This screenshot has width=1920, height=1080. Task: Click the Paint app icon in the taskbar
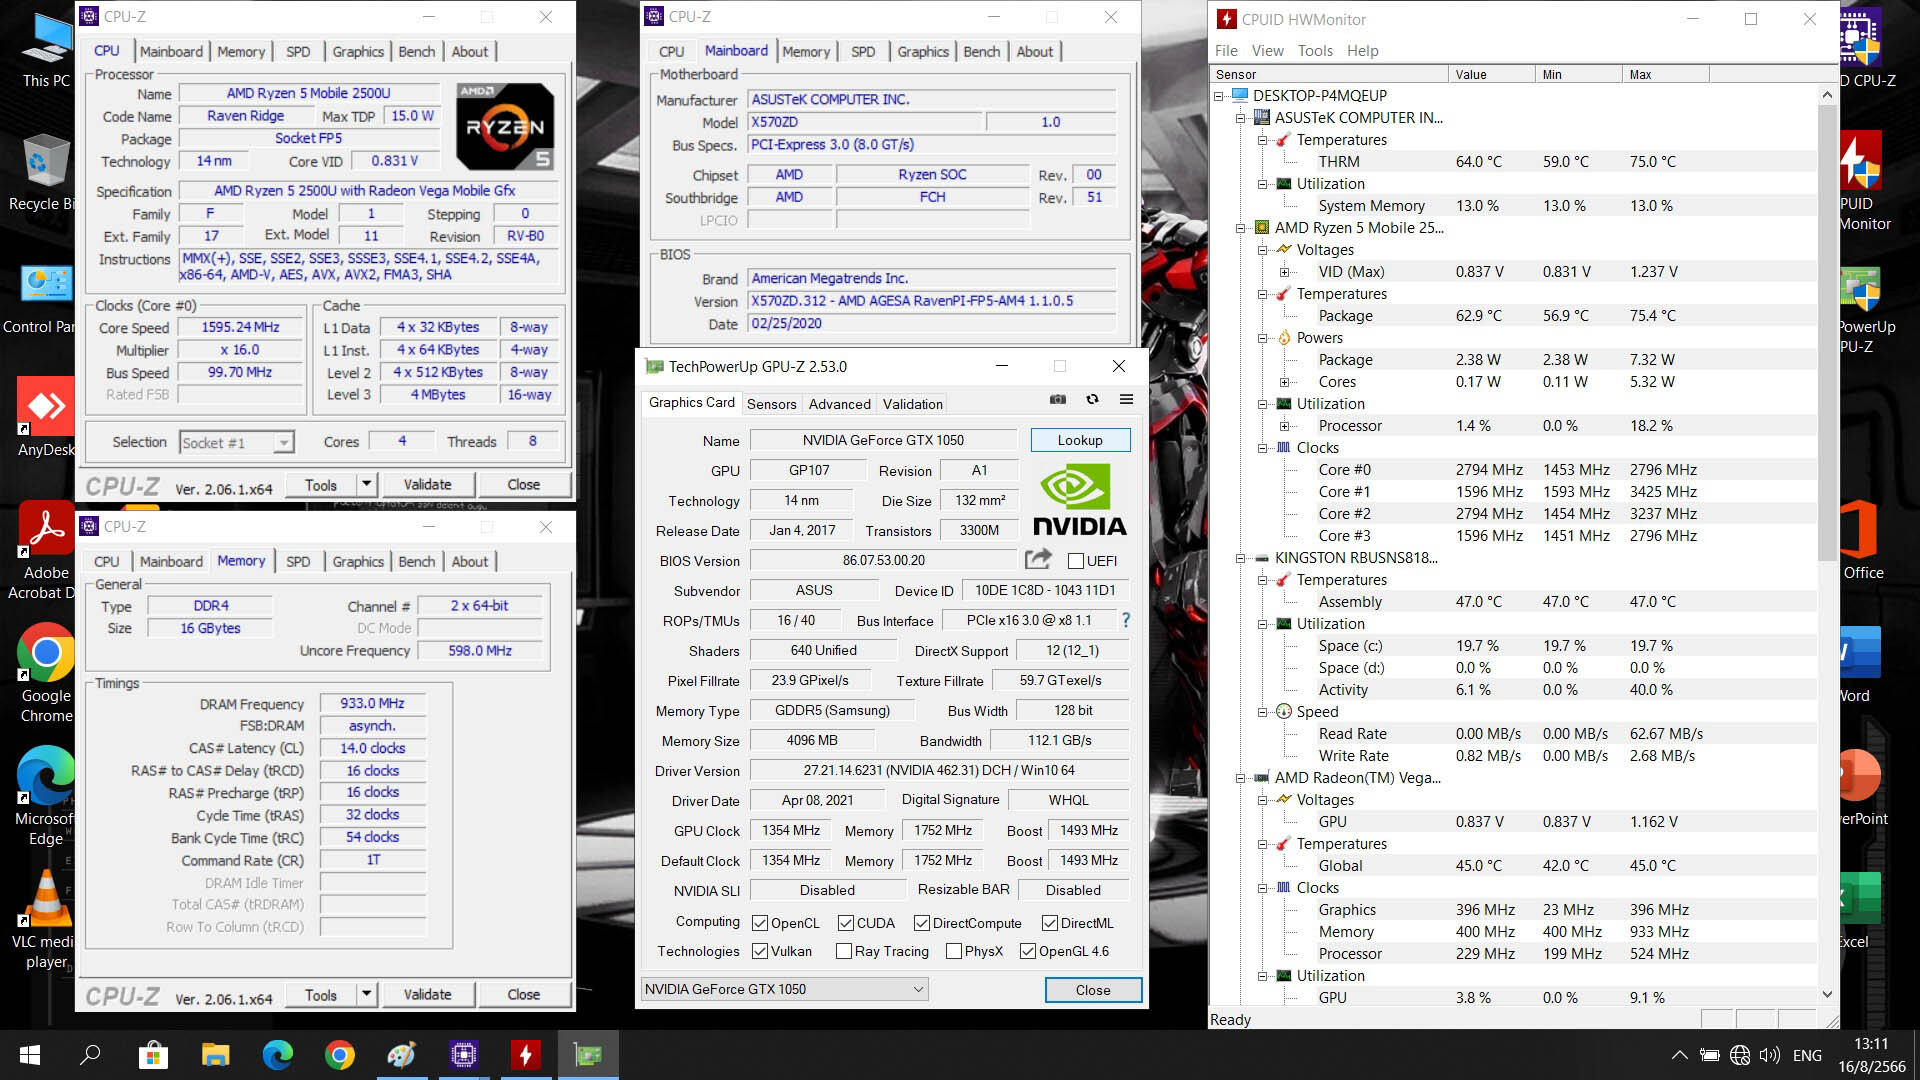pos(401,1055)
